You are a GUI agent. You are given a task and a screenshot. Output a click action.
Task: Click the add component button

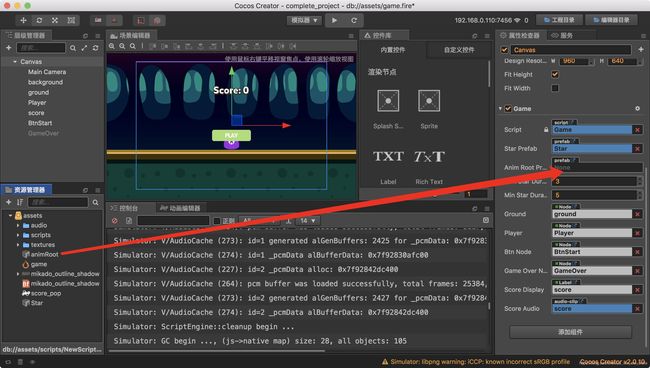tap(570, 332)
